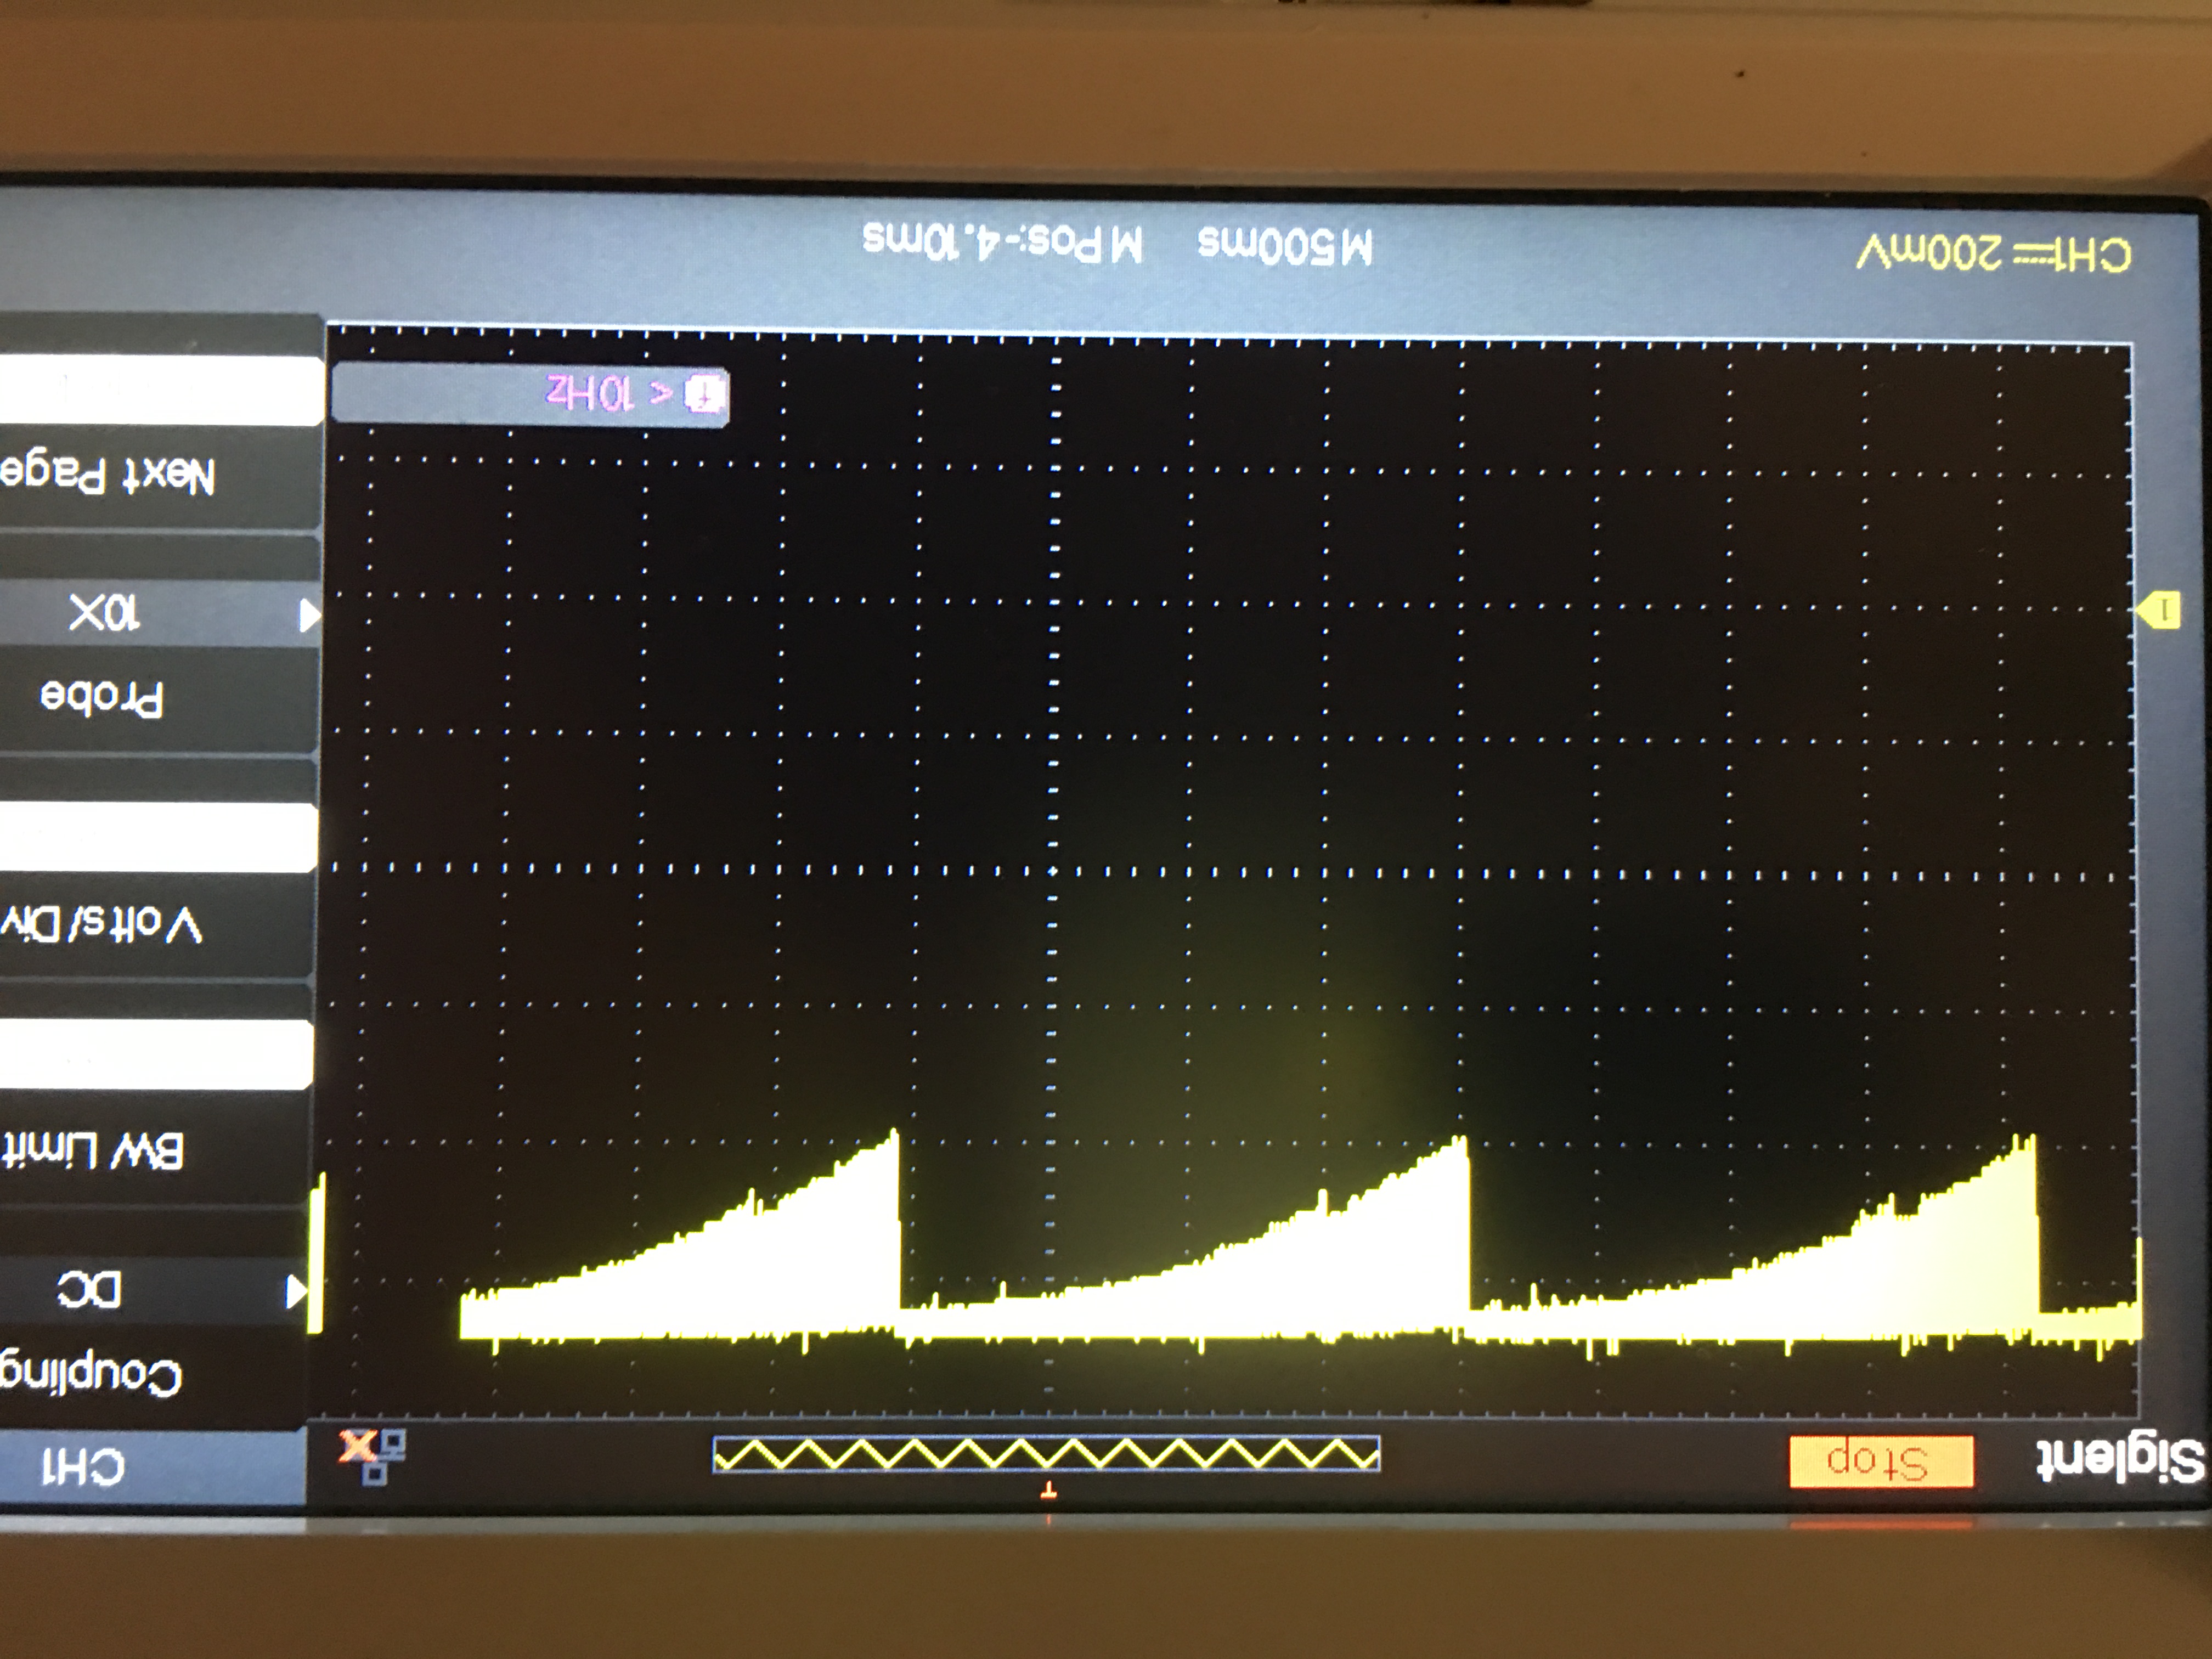Click the waveform memory overview bar
Viewport: 2212px width, 1659px height.
[x=1046, y=1454]
